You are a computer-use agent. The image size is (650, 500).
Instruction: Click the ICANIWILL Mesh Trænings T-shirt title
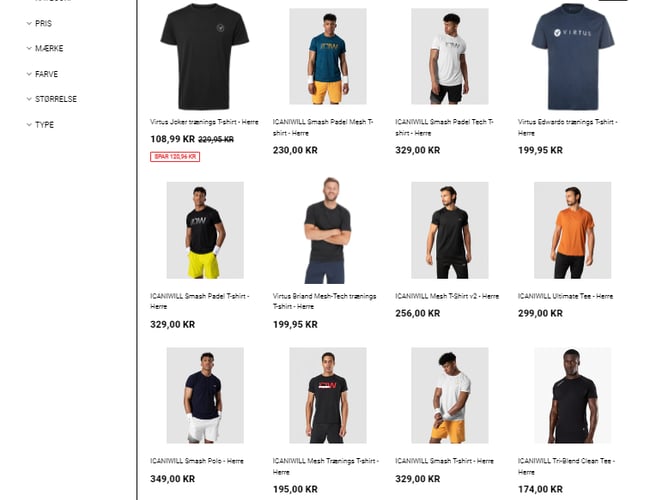pyautogui.click(x=326, y=466)
